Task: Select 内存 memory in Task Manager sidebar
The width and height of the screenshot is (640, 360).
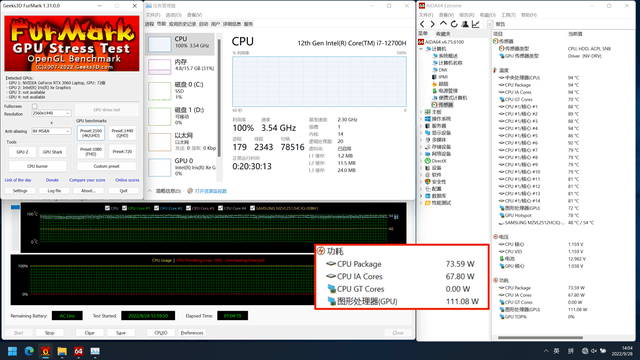Action: [x=180, y=67]
